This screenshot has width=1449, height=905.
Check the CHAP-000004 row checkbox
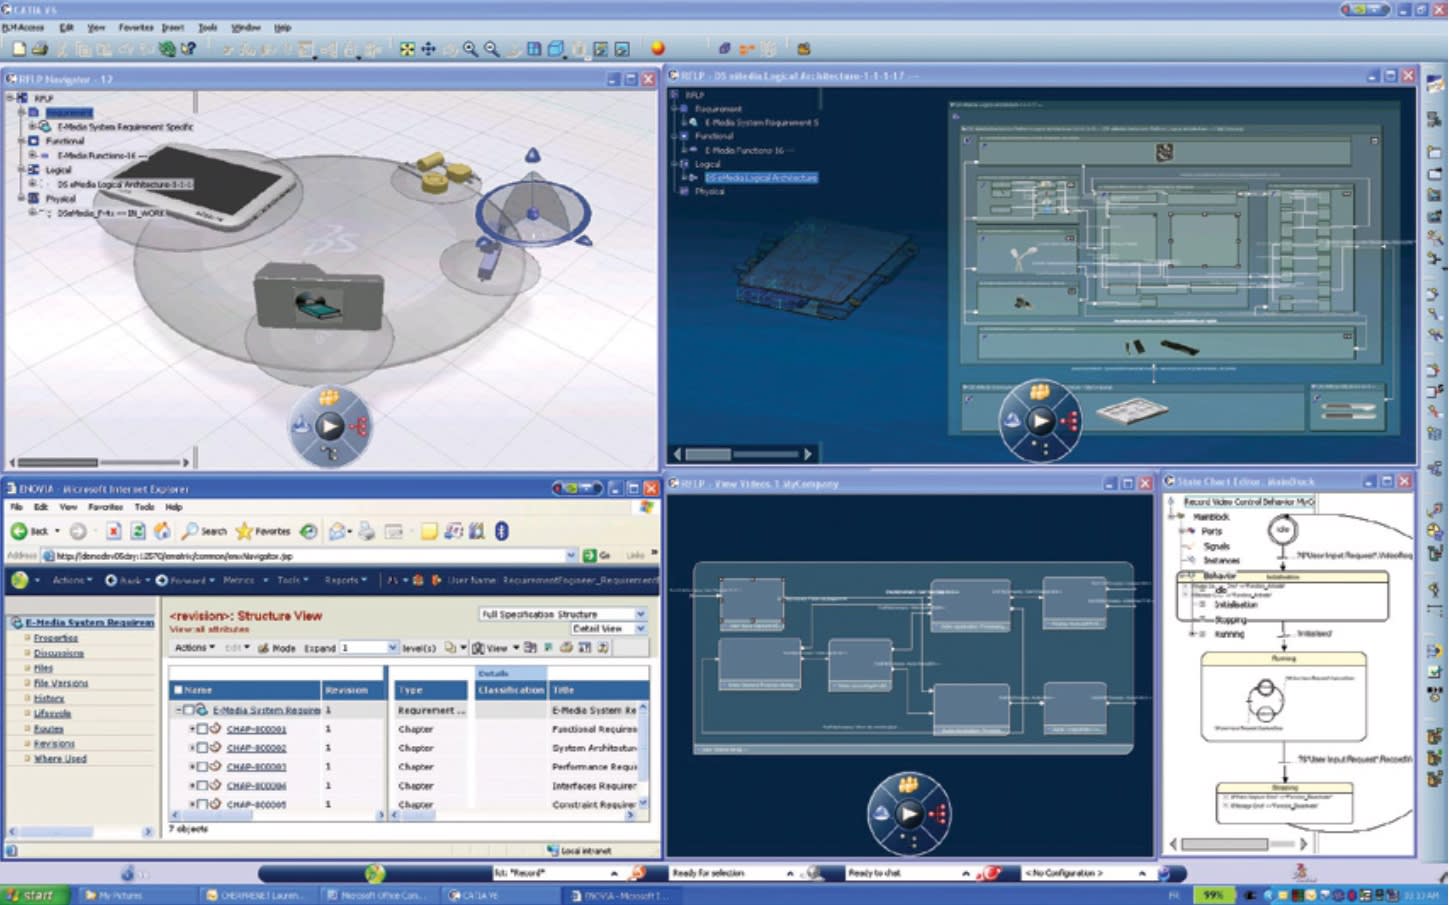(x=202, y=785)
